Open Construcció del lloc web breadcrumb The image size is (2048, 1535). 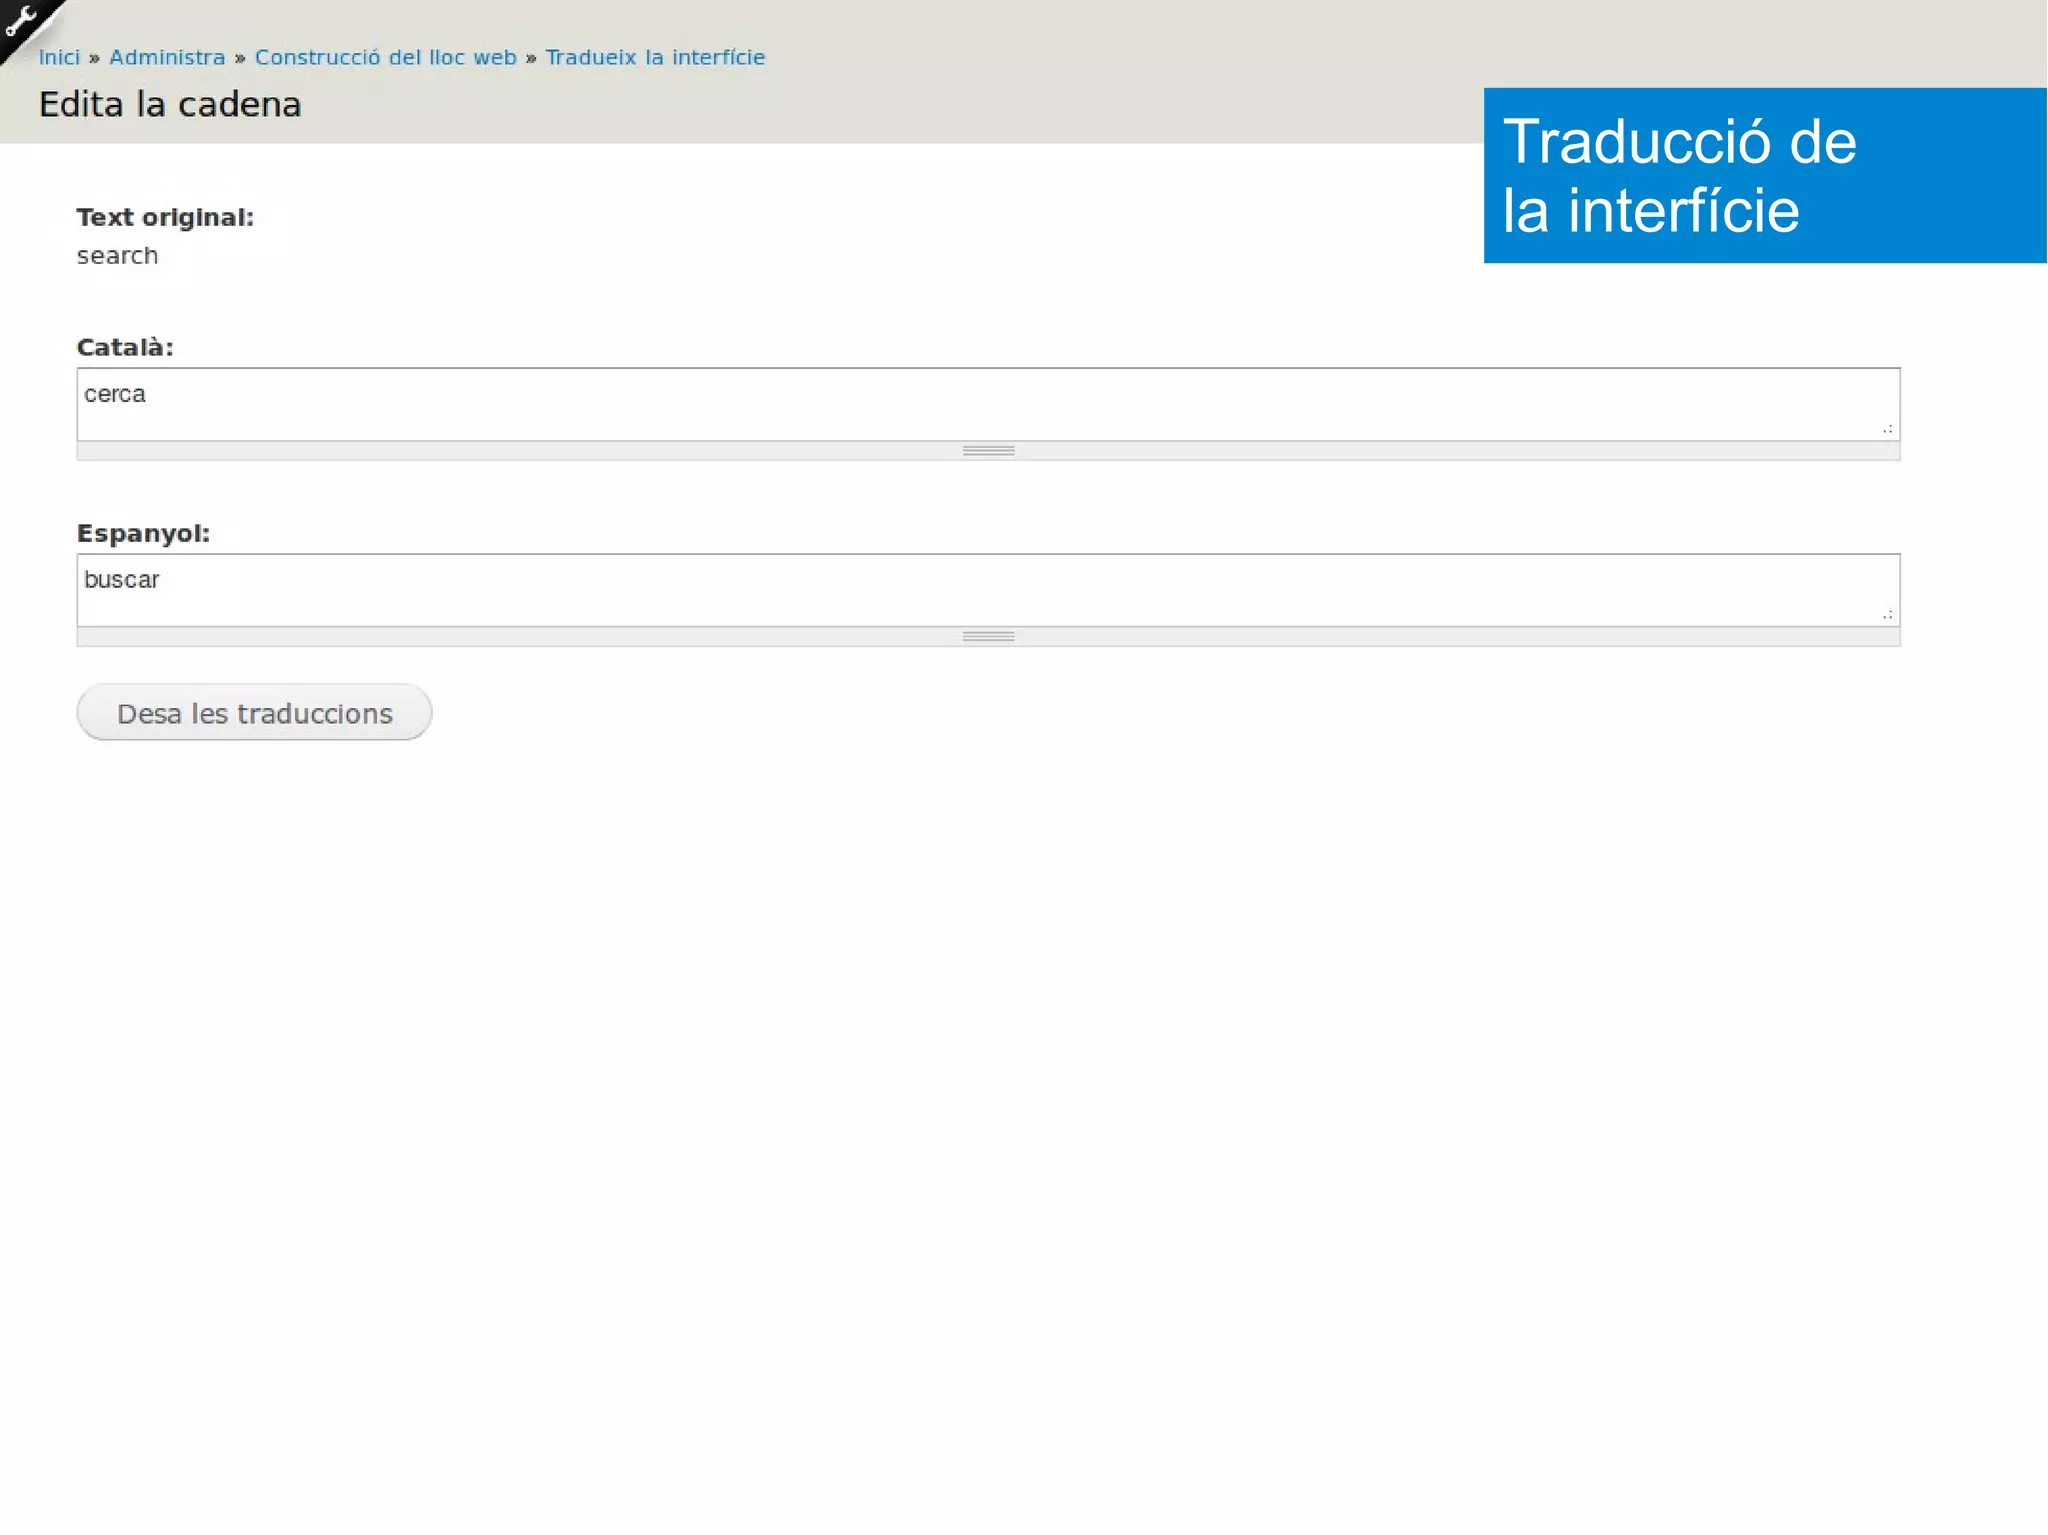385,57
